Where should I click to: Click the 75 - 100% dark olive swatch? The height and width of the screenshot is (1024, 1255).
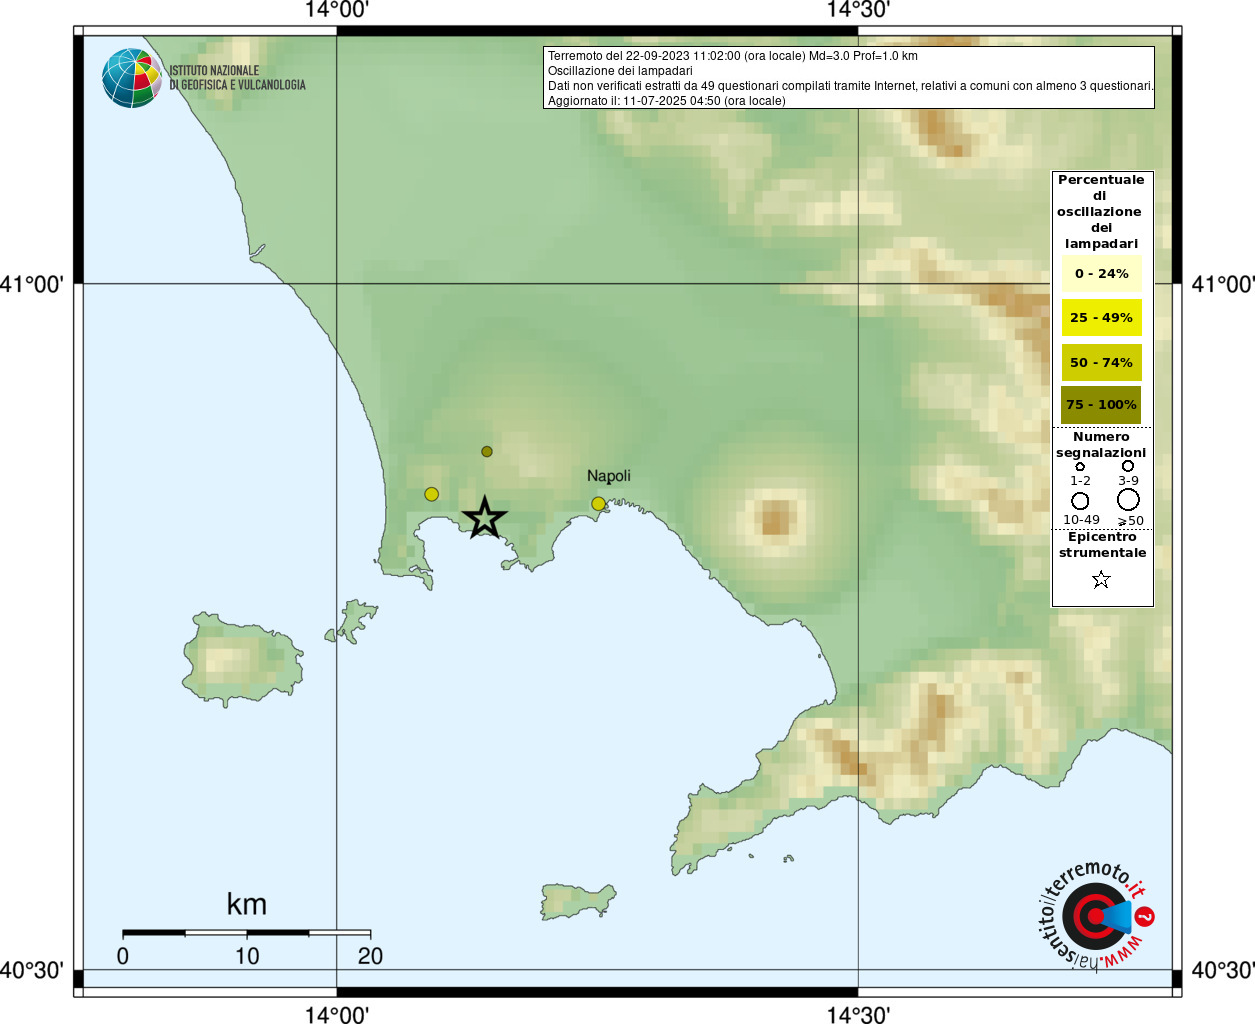coord(1101,405)
